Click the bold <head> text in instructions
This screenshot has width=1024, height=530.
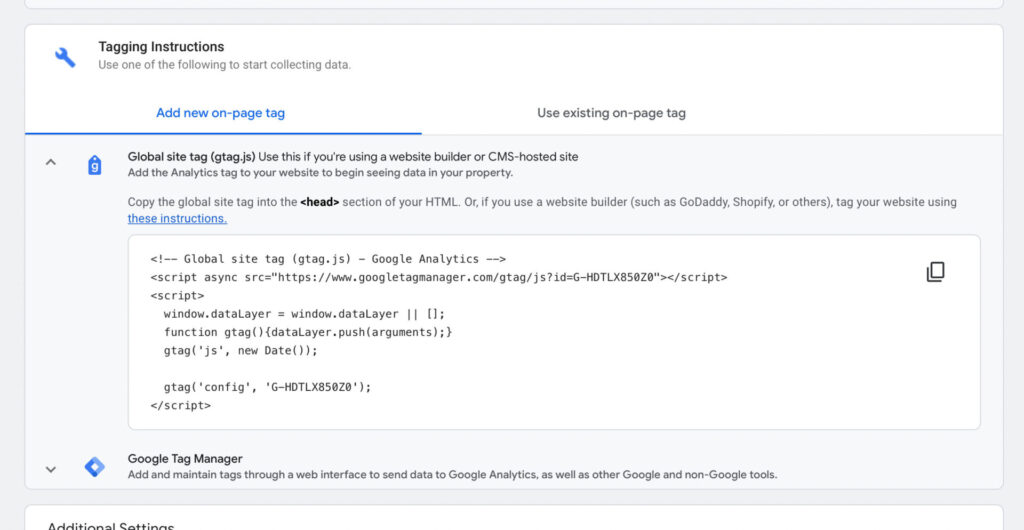[320, 202]
